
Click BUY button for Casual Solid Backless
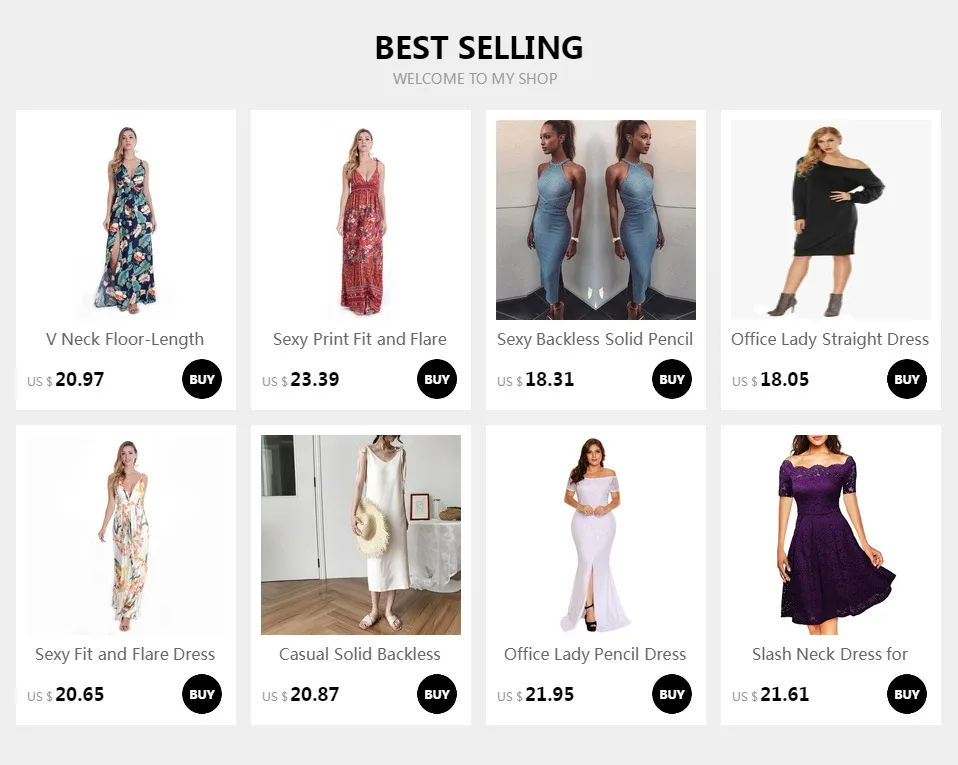click(x=437, y=694)
